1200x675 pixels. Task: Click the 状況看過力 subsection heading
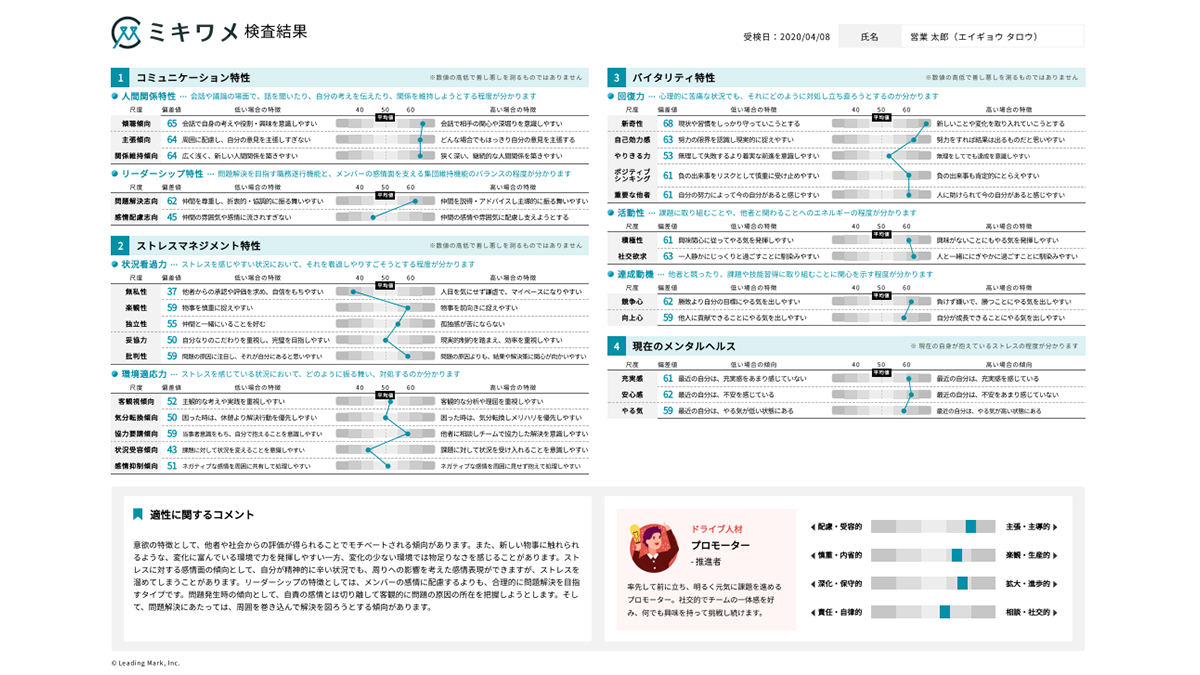[144, 265]
